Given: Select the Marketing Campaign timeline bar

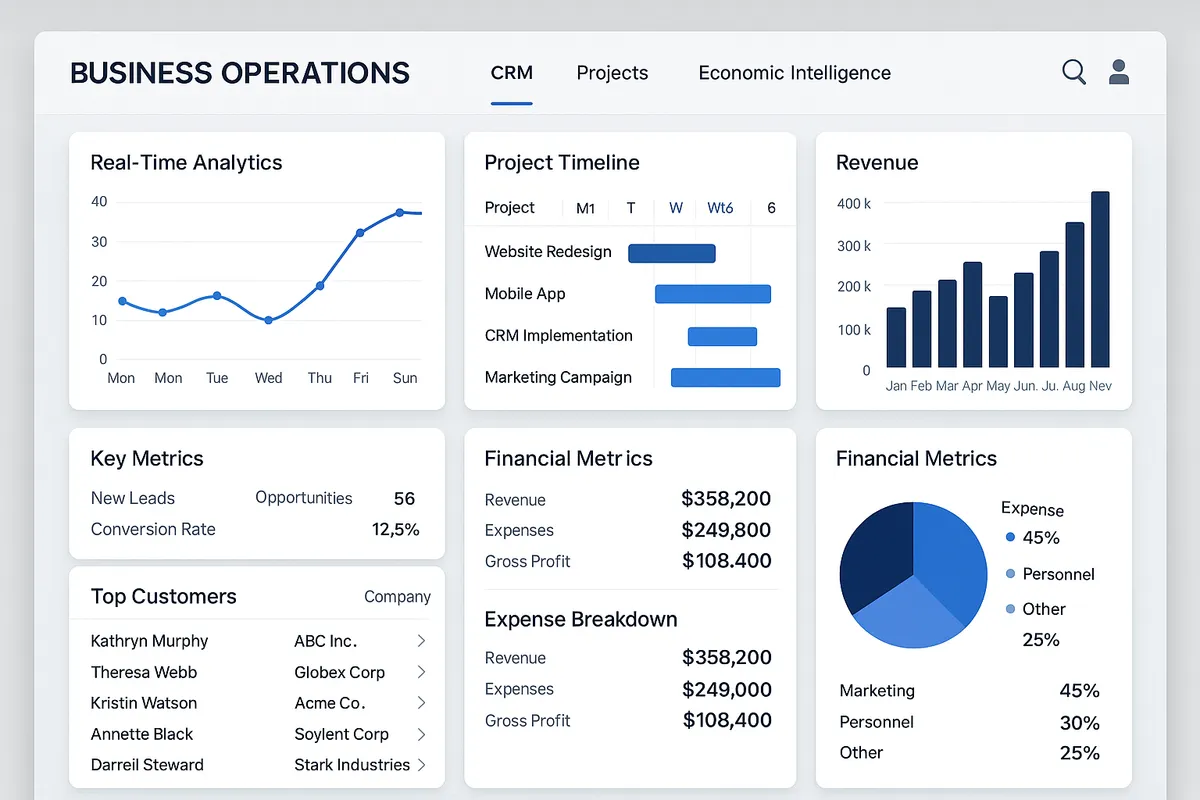Looking at the screenshot, I should tap(726, 377).
